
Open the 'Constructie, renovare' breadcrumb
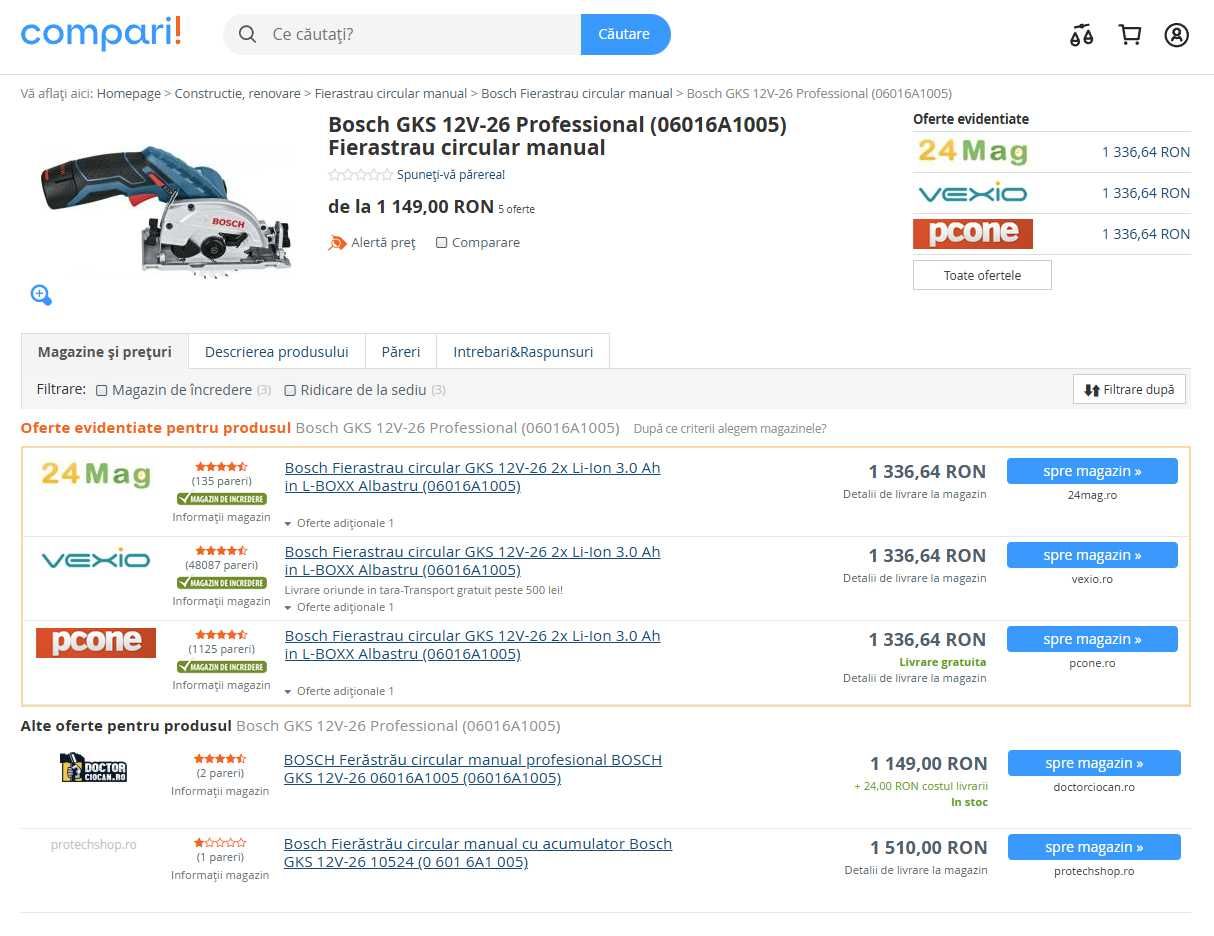coord(238,94)
